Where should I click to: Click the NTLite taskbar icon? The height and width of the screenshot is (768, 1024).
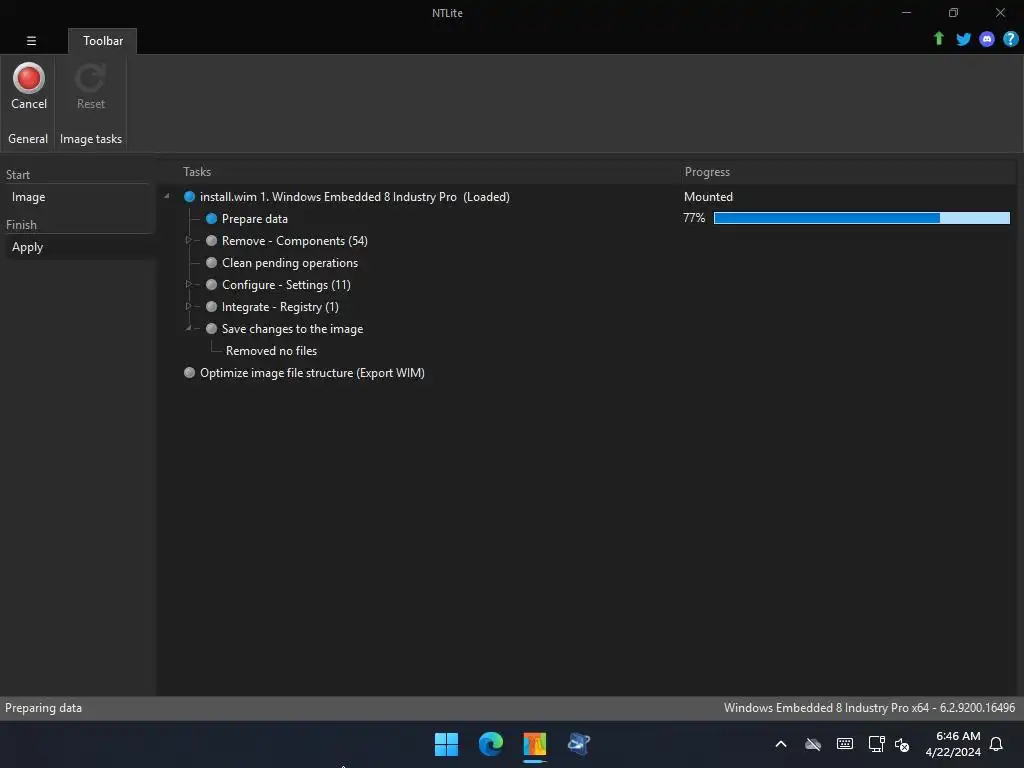534,744
